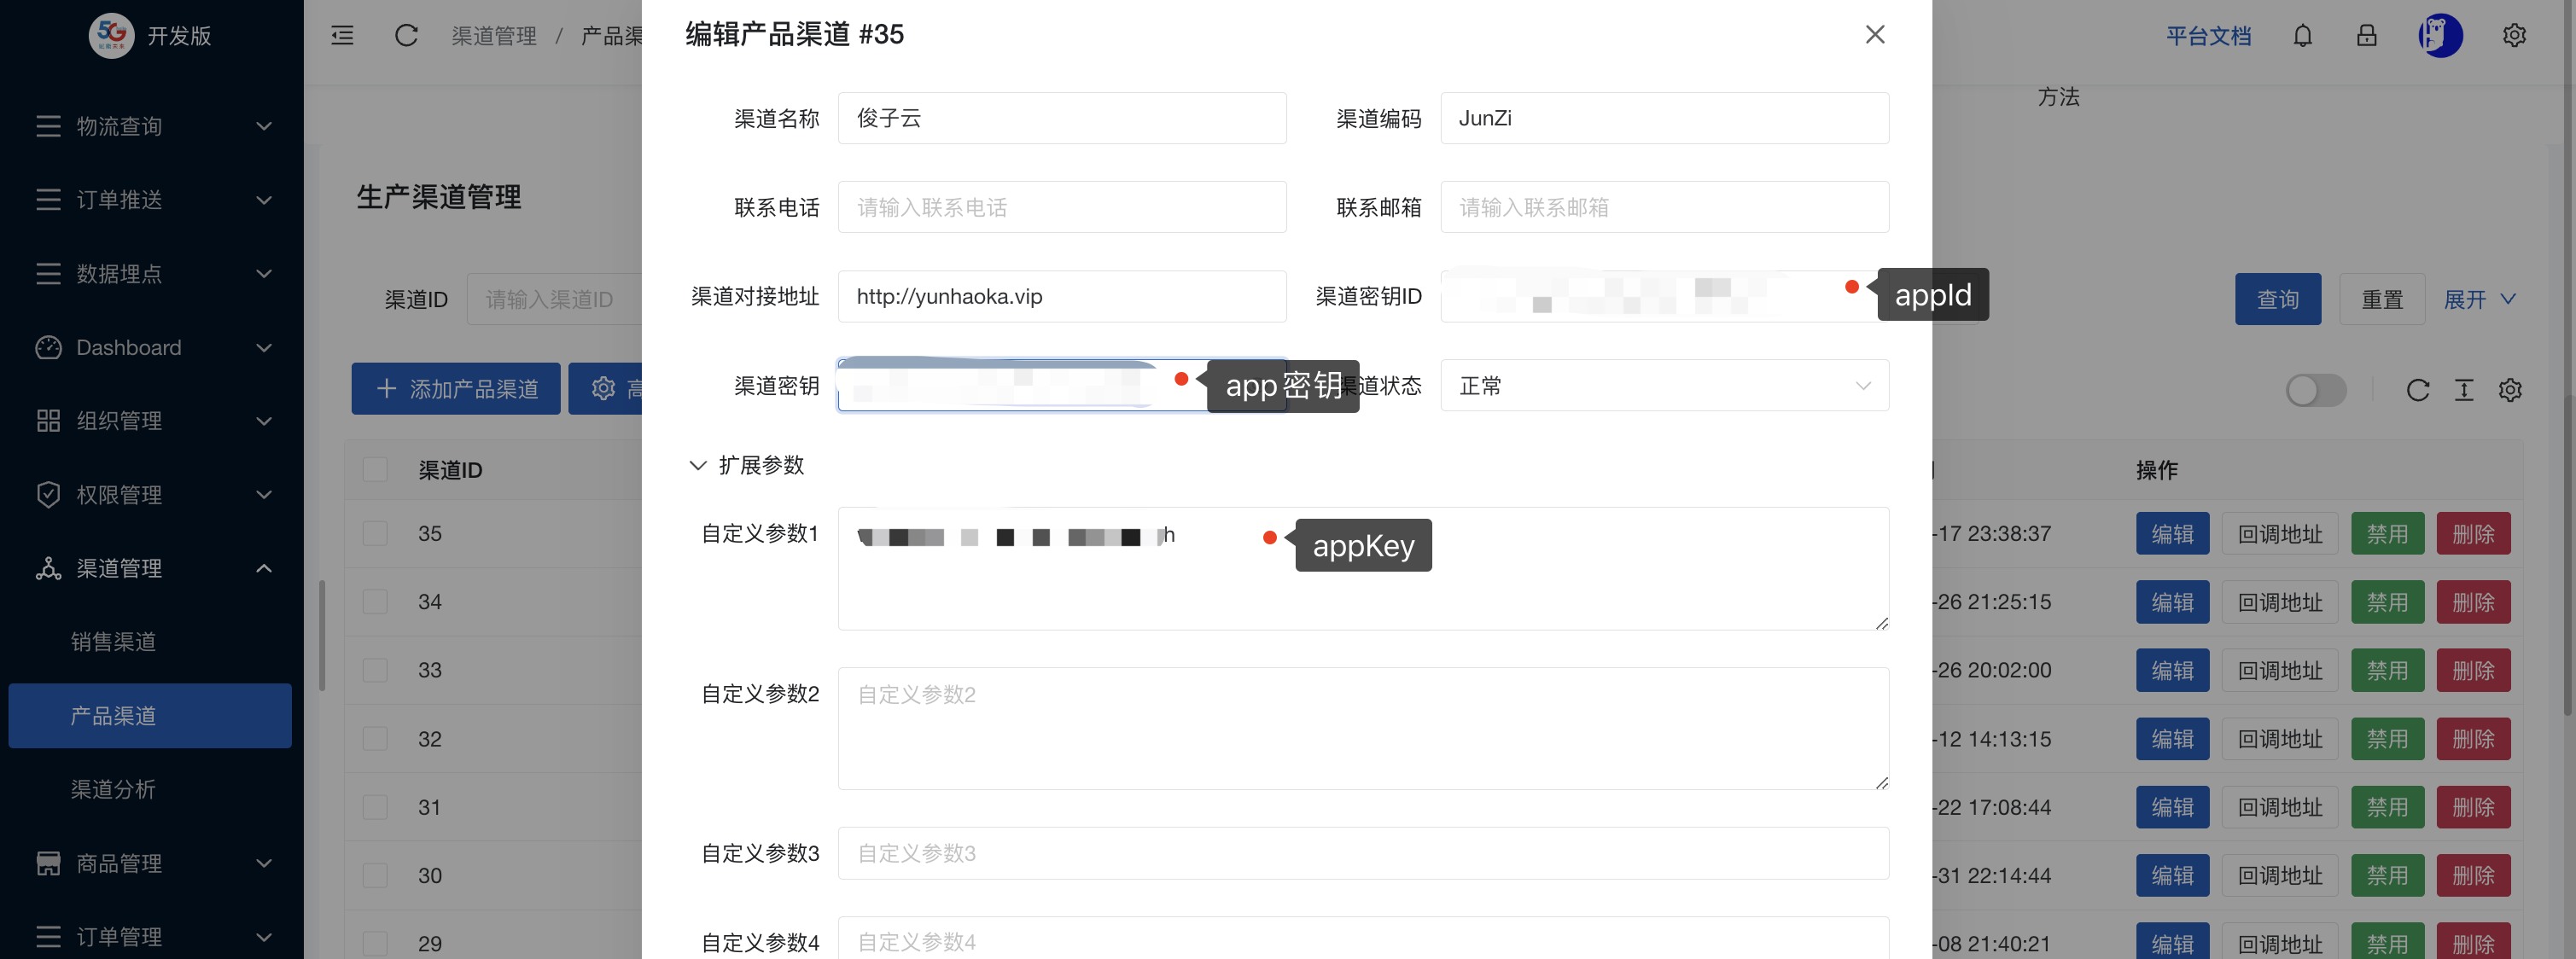Open 渠道分析 from the sidebar
The width and height of the screenshot is (2576, 959).
(x=111, y=789)
